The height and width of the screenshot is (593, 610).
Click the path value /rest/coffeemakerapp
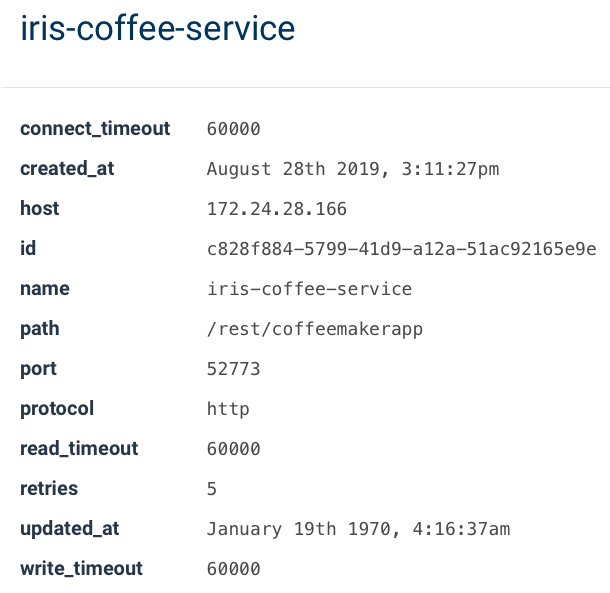(314, 329)
